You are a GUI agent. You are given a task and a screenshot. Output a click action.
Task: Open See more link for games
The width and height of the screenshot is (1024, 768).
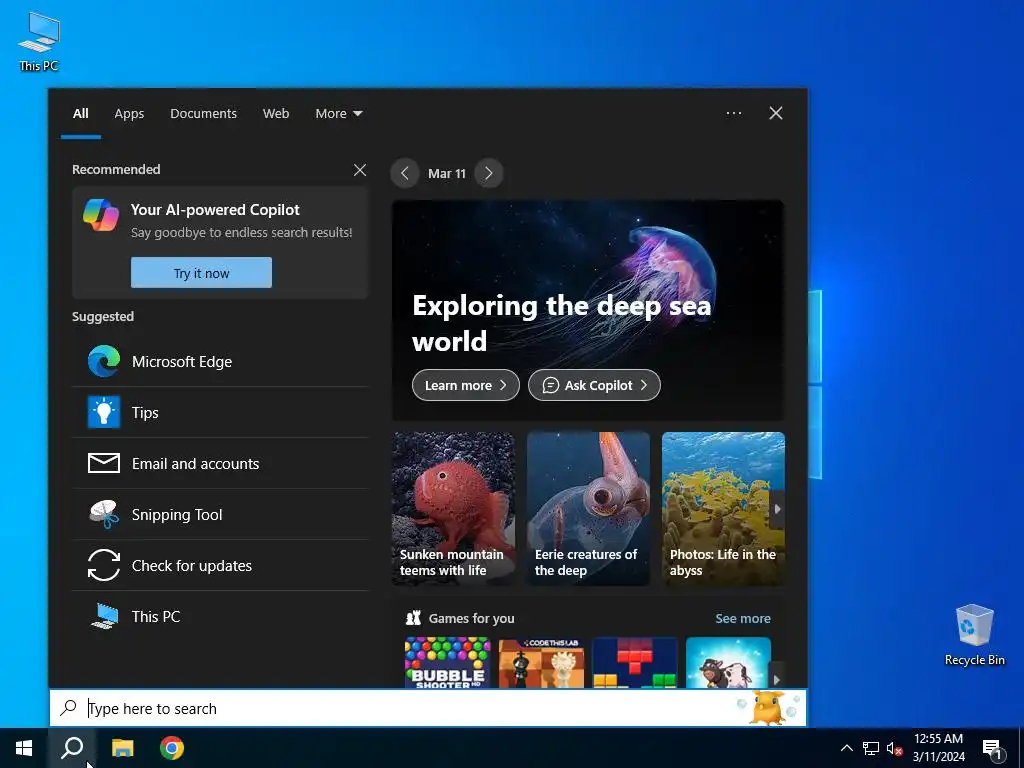[743, 618]
